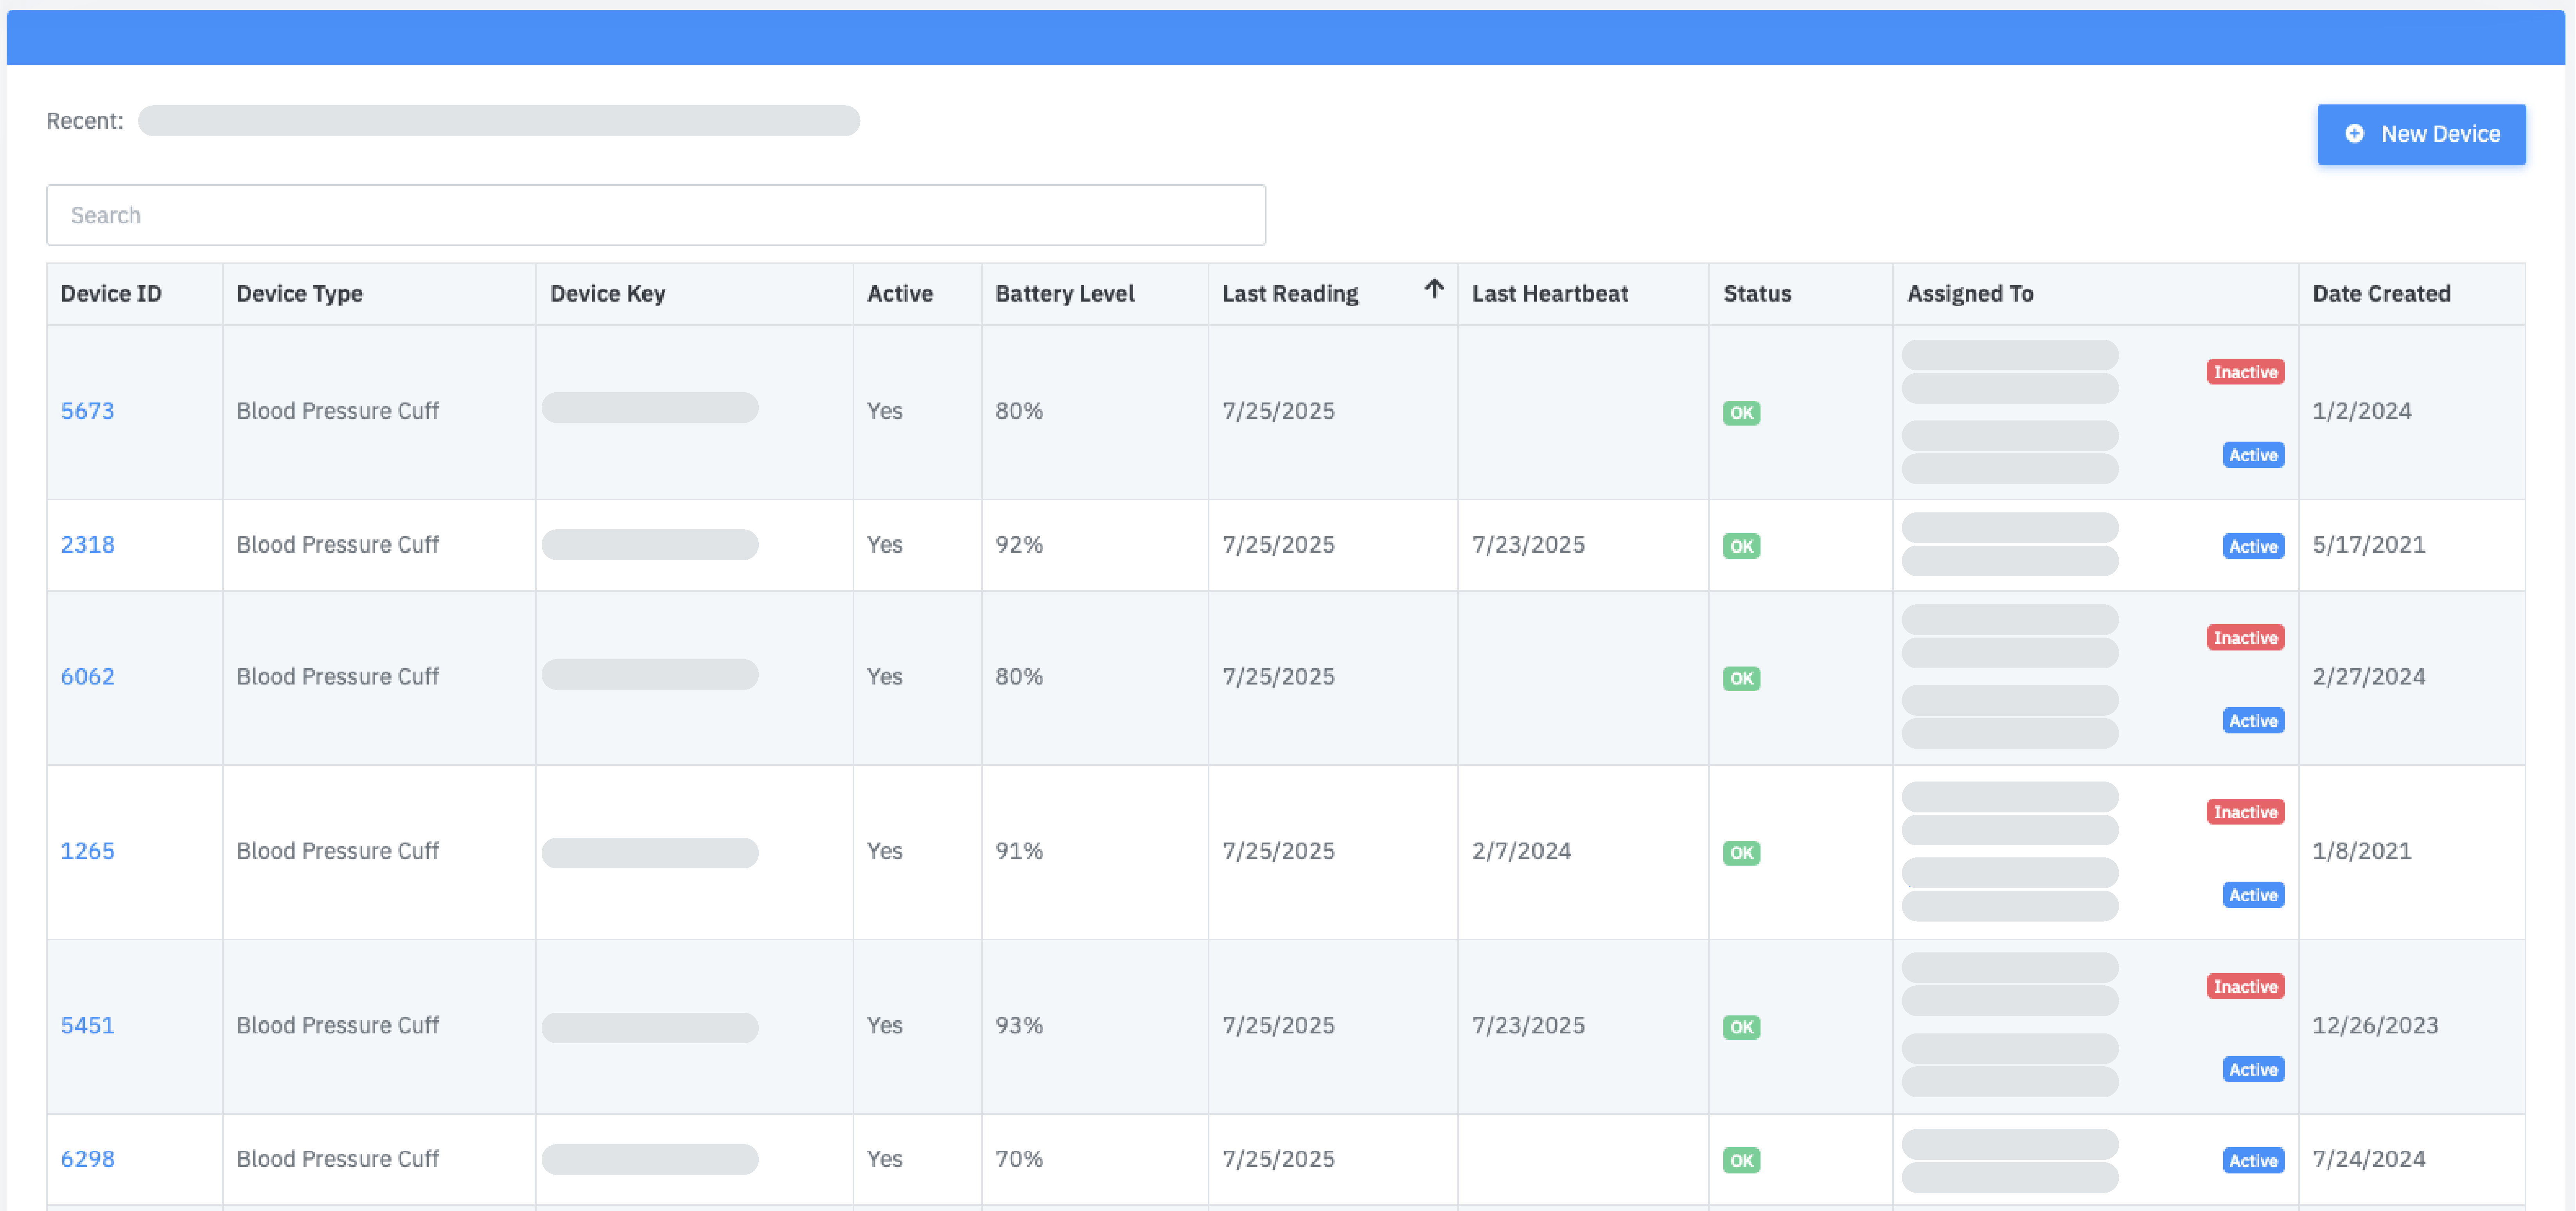Click Blood Pressure Cuff in device 5673 row
Image resolution: width=2576 pixels, height=1211 pixels.
click(337, 411)
